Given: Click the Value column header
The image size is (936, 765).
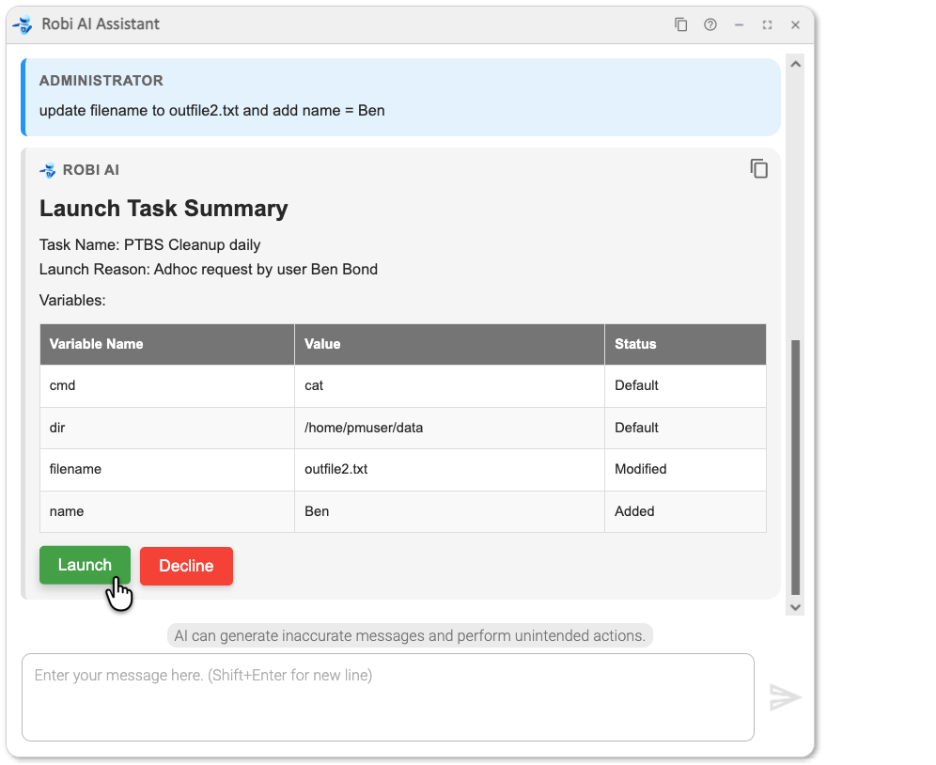Looking at the screenshot, I should click(323, 344).
